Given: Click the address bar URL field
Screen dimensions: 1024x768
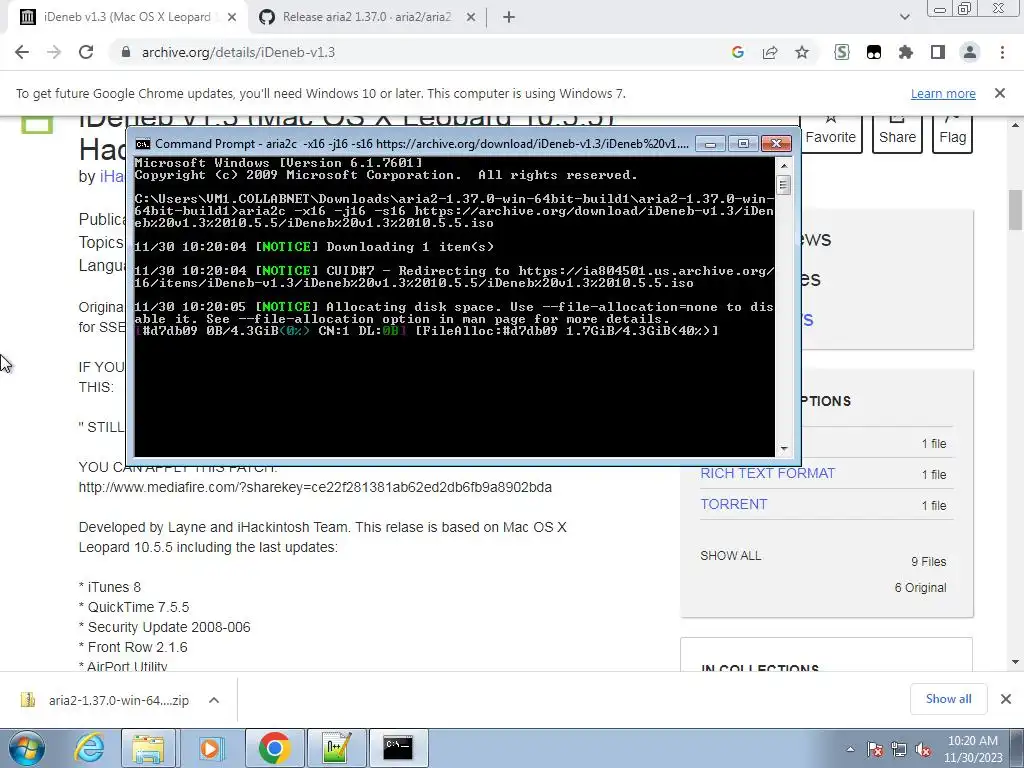Looking at the screenshot, I should coord(418,52).
